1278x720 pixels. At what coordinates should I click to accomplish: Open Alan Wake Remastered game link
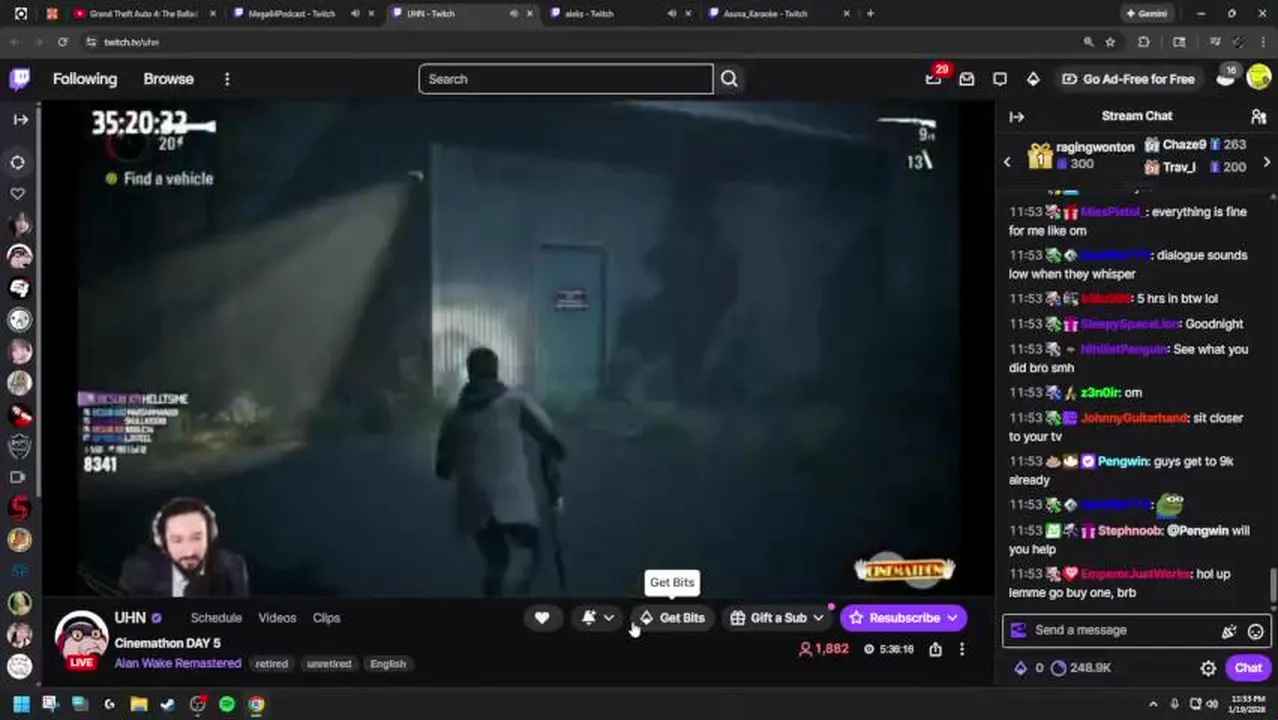click(178, 663)
